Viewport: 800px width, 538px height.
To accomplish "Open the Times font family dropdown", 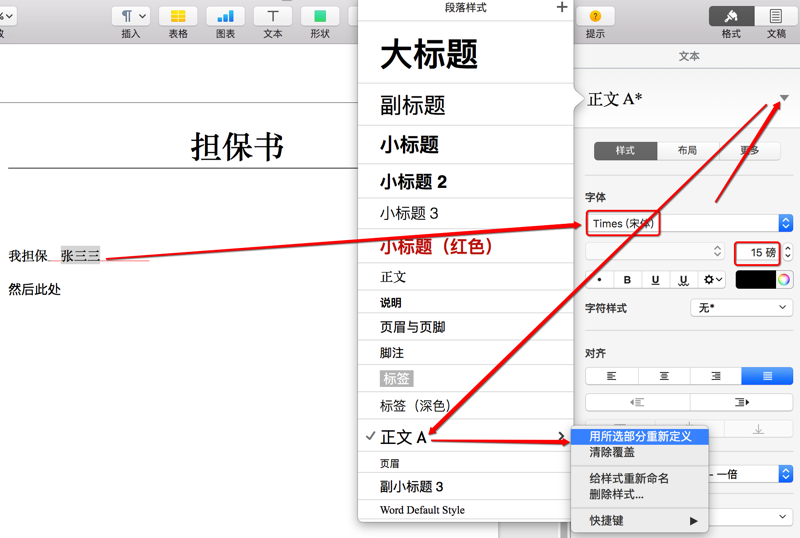I will 689,223.
